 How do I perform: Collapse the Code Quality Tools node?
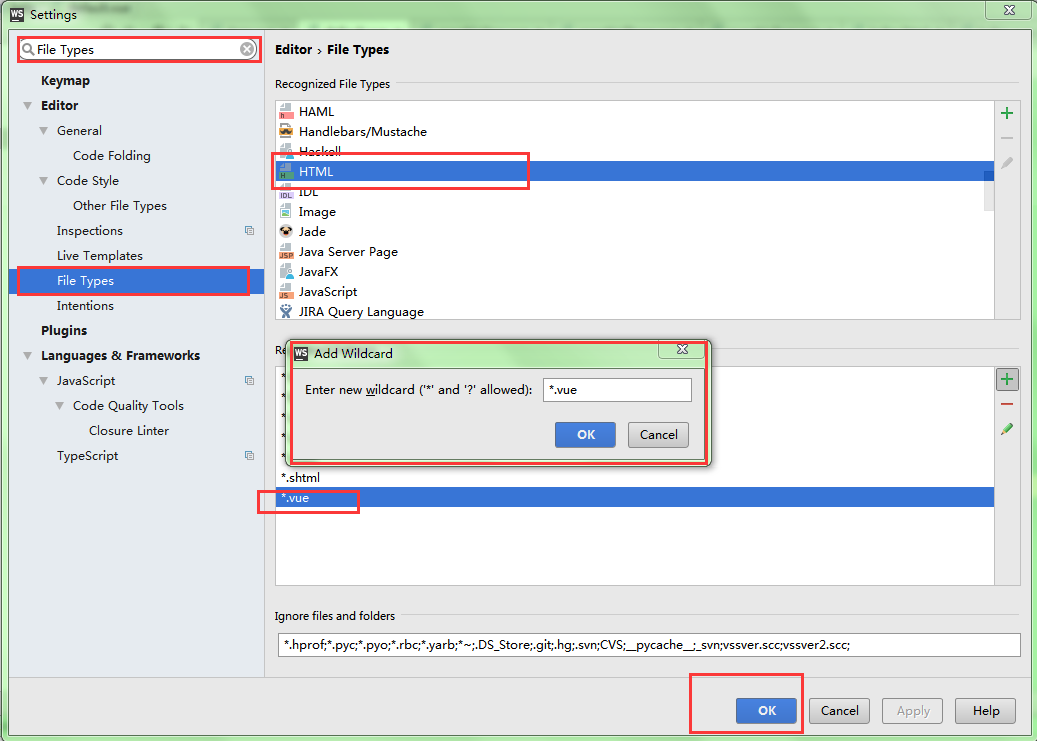[x=60, y=406]
